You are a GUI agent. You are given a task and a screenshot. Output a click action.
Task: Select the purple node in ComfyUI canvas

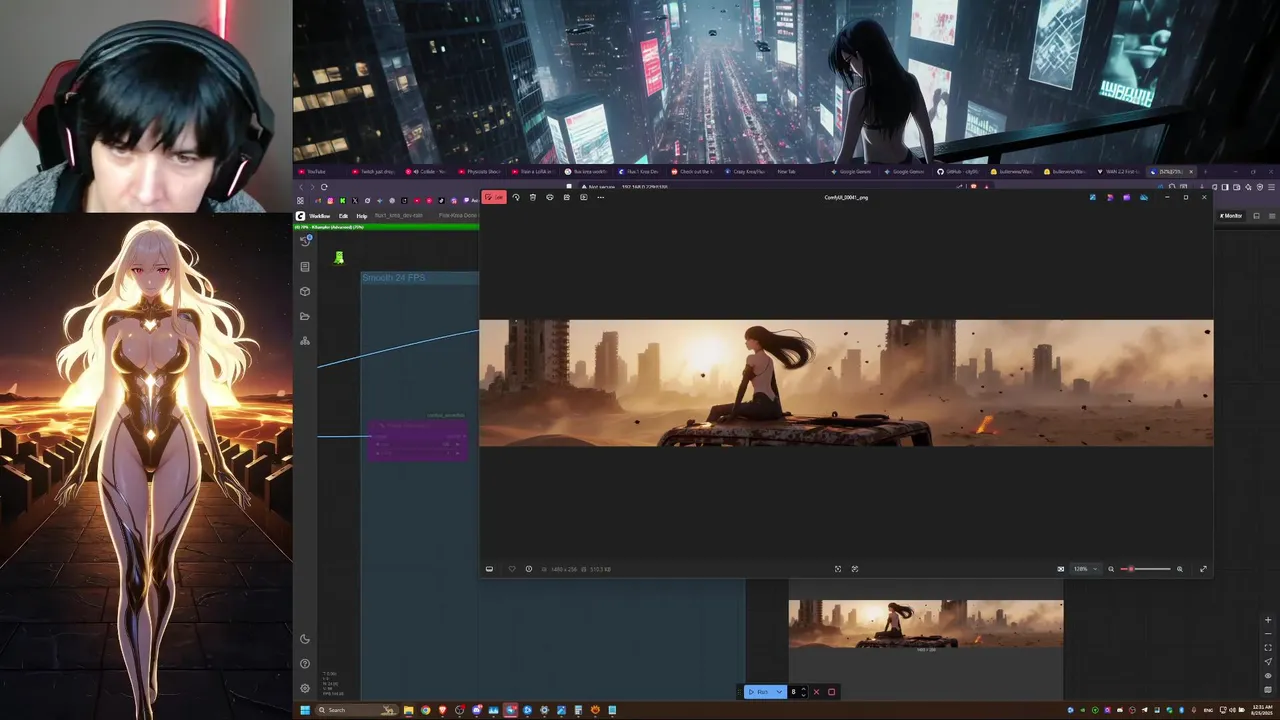pos(418,441)
